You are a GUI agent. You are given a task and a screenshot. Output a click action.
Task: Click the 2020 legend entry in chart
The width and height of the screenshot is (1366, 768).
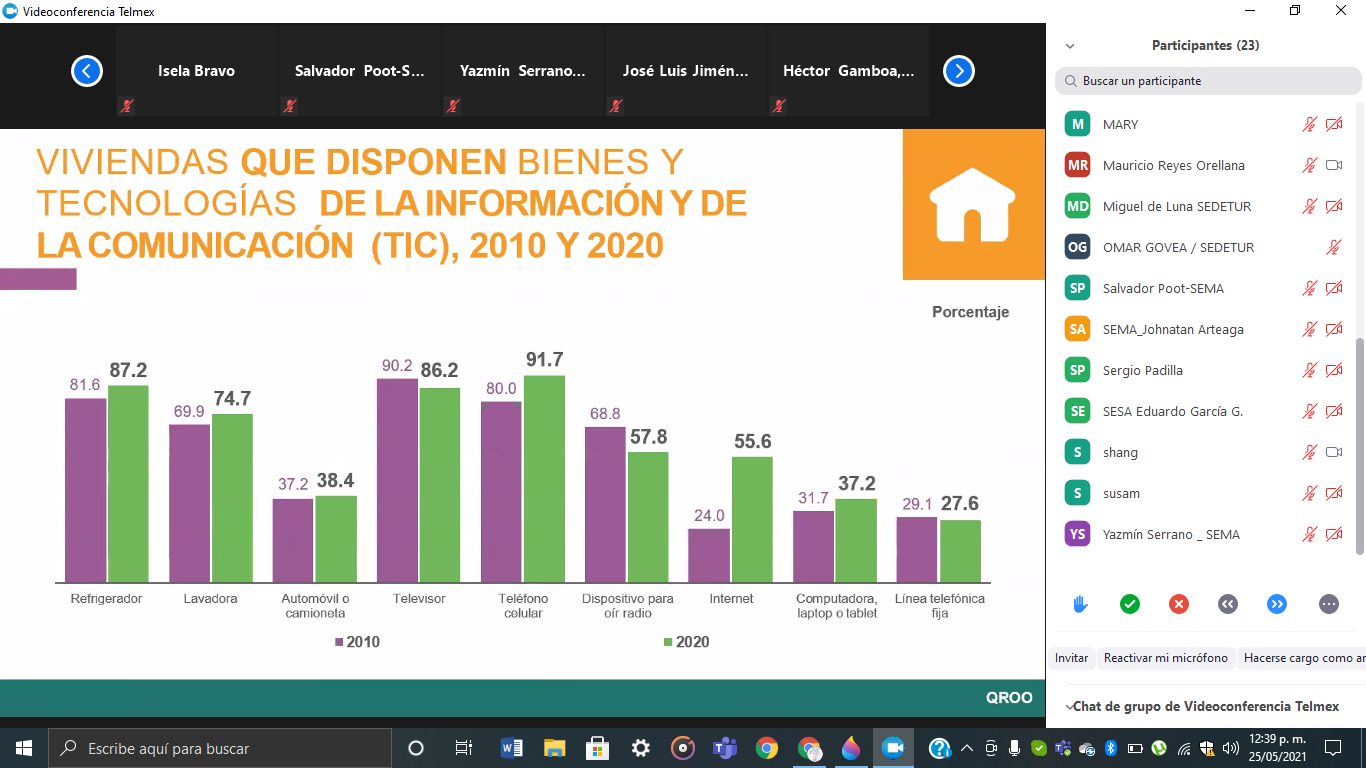pos(686,642)
